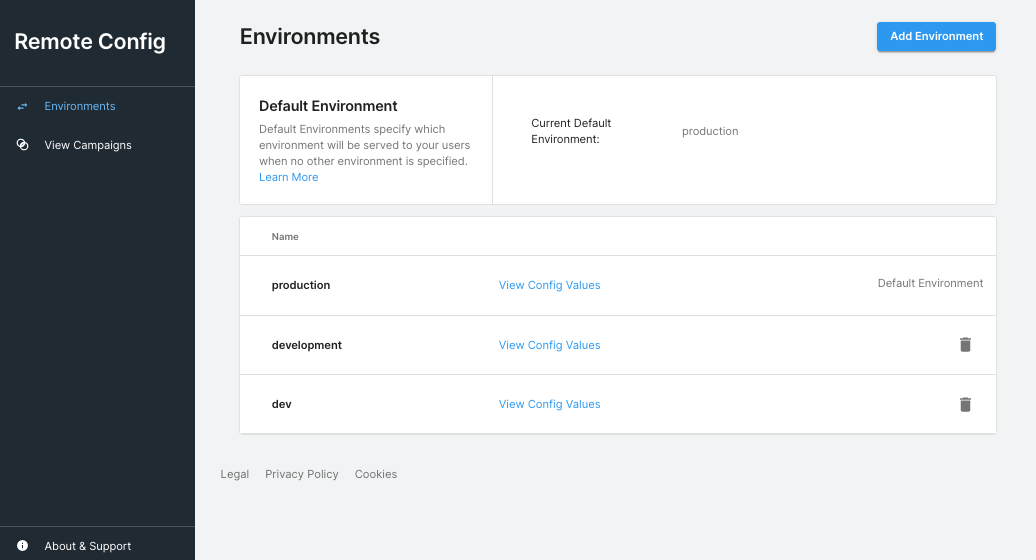
Task: View Config Values for dev
Action: click(x=550, y=404)
